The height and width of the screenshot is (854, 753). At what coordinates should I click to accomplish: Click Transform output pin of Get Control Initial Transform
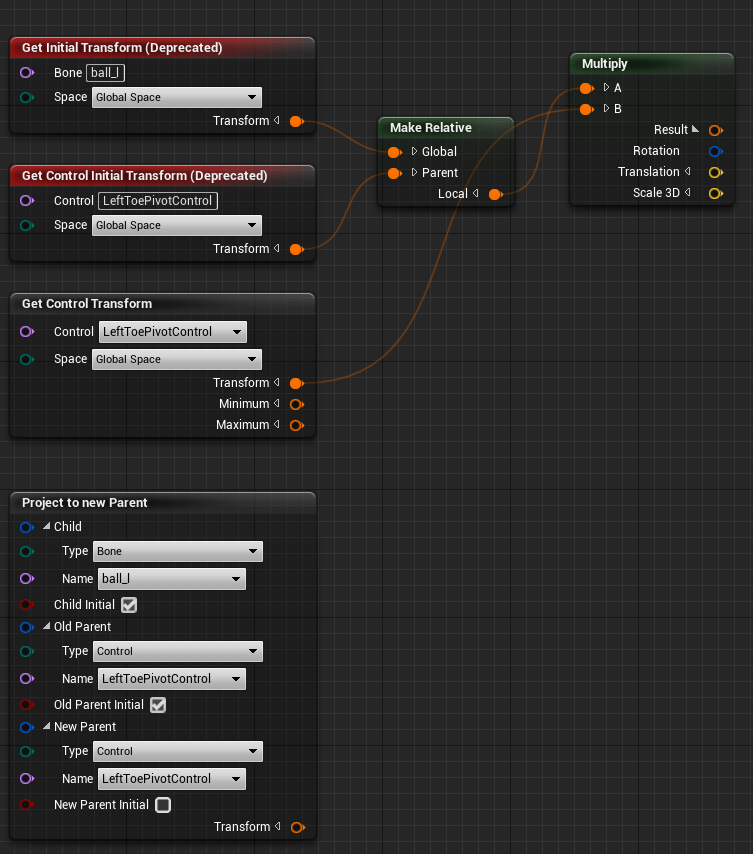point(297,249)
